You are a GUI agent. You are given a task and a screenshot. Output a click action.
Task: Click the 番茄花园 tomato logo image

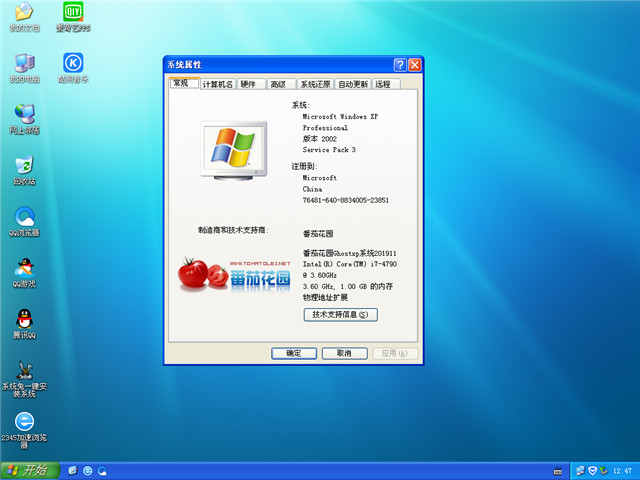pyautogui.click(x=234, y=274)
